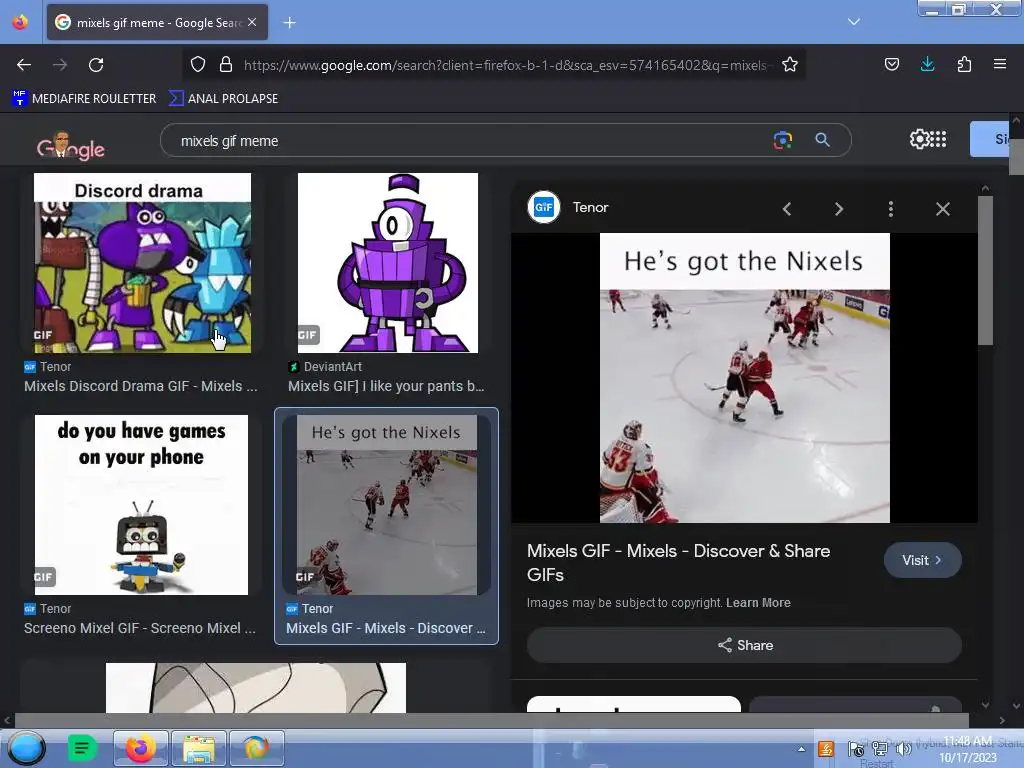Open Pocket save icon
The height and width of the screenshot is (768, 1024).
891,64
